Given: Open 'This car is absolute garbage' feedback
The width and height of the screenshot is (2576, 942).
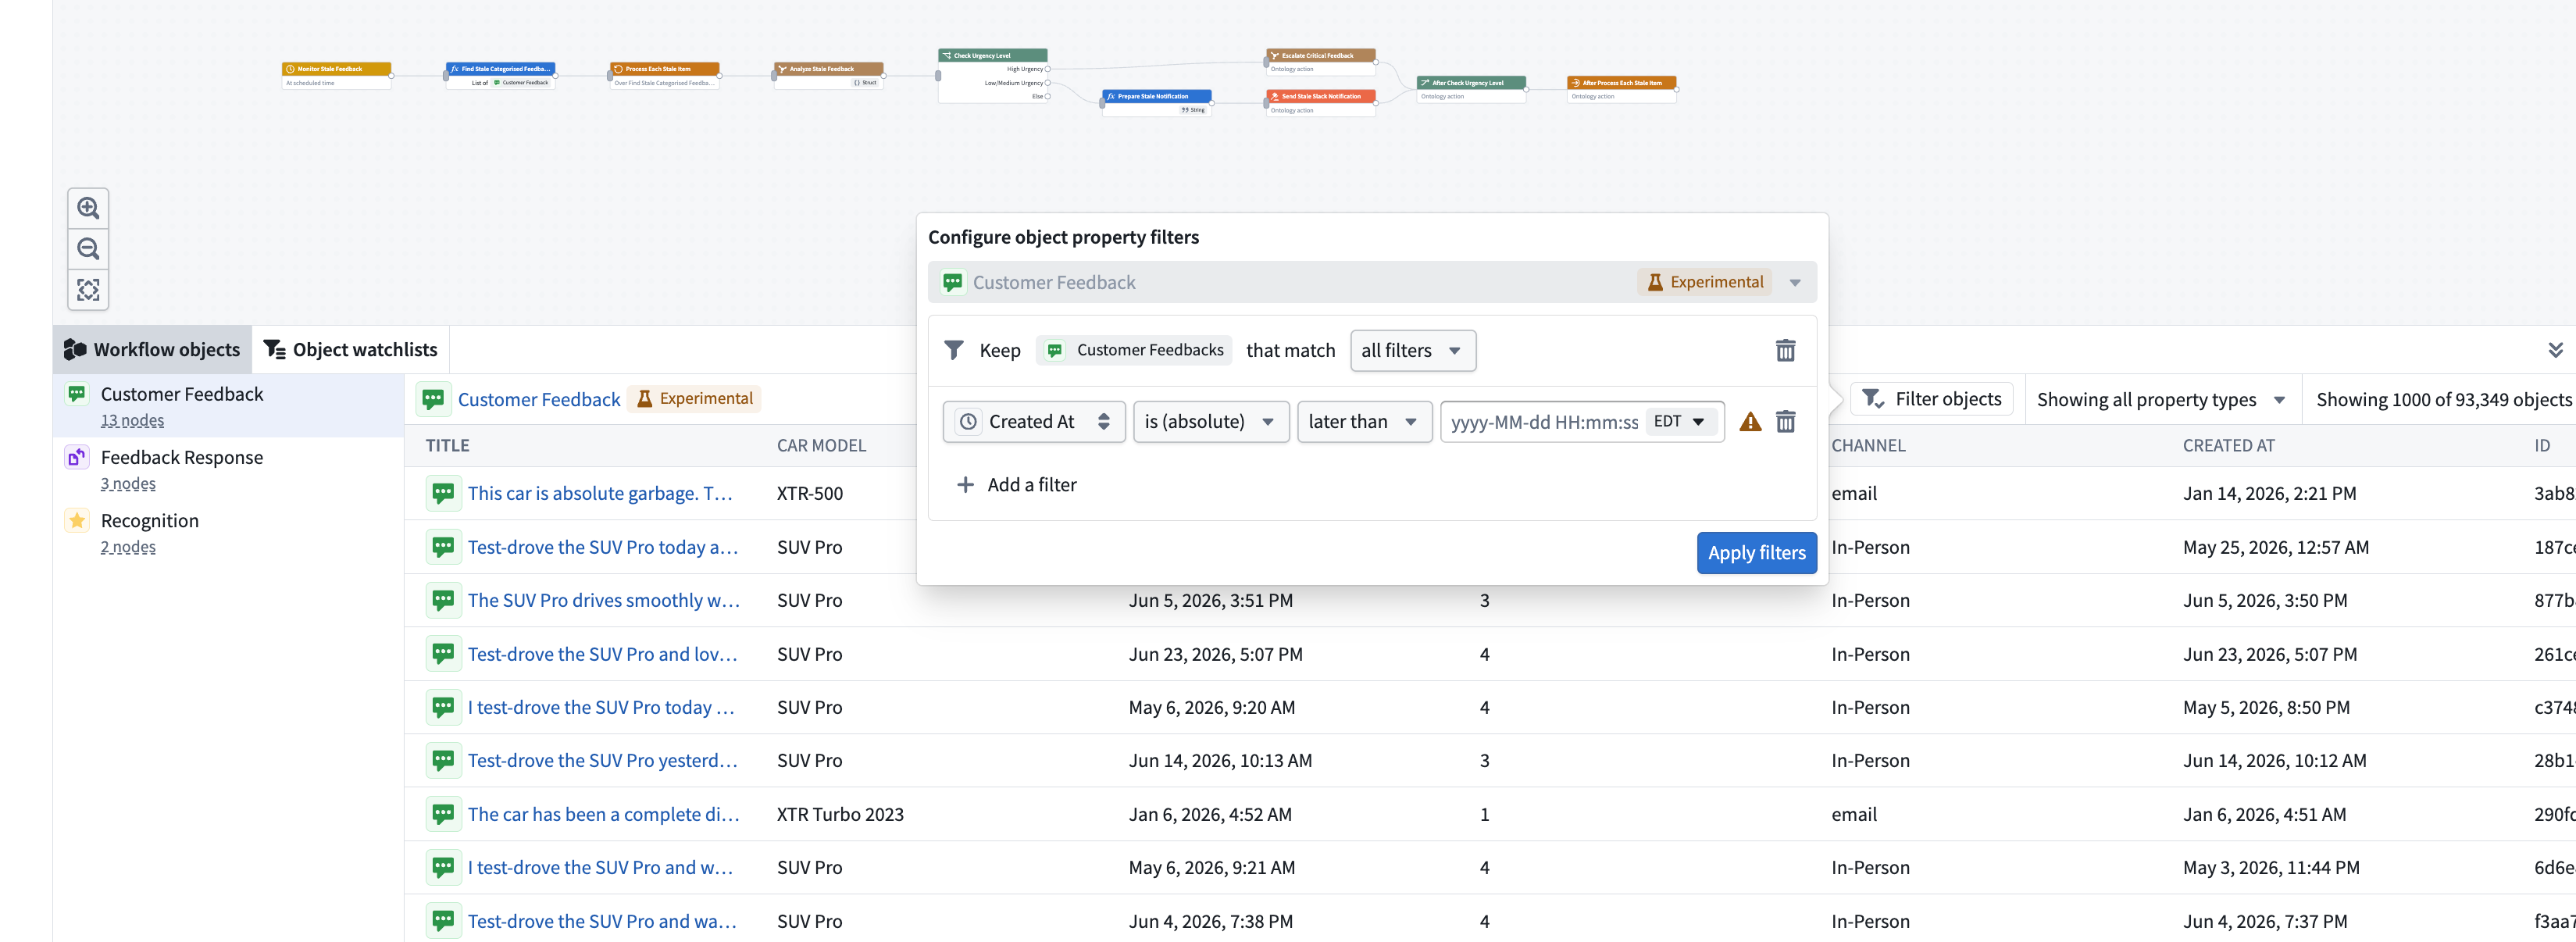Looking at the screenshot, I should (x=600, y=493).
